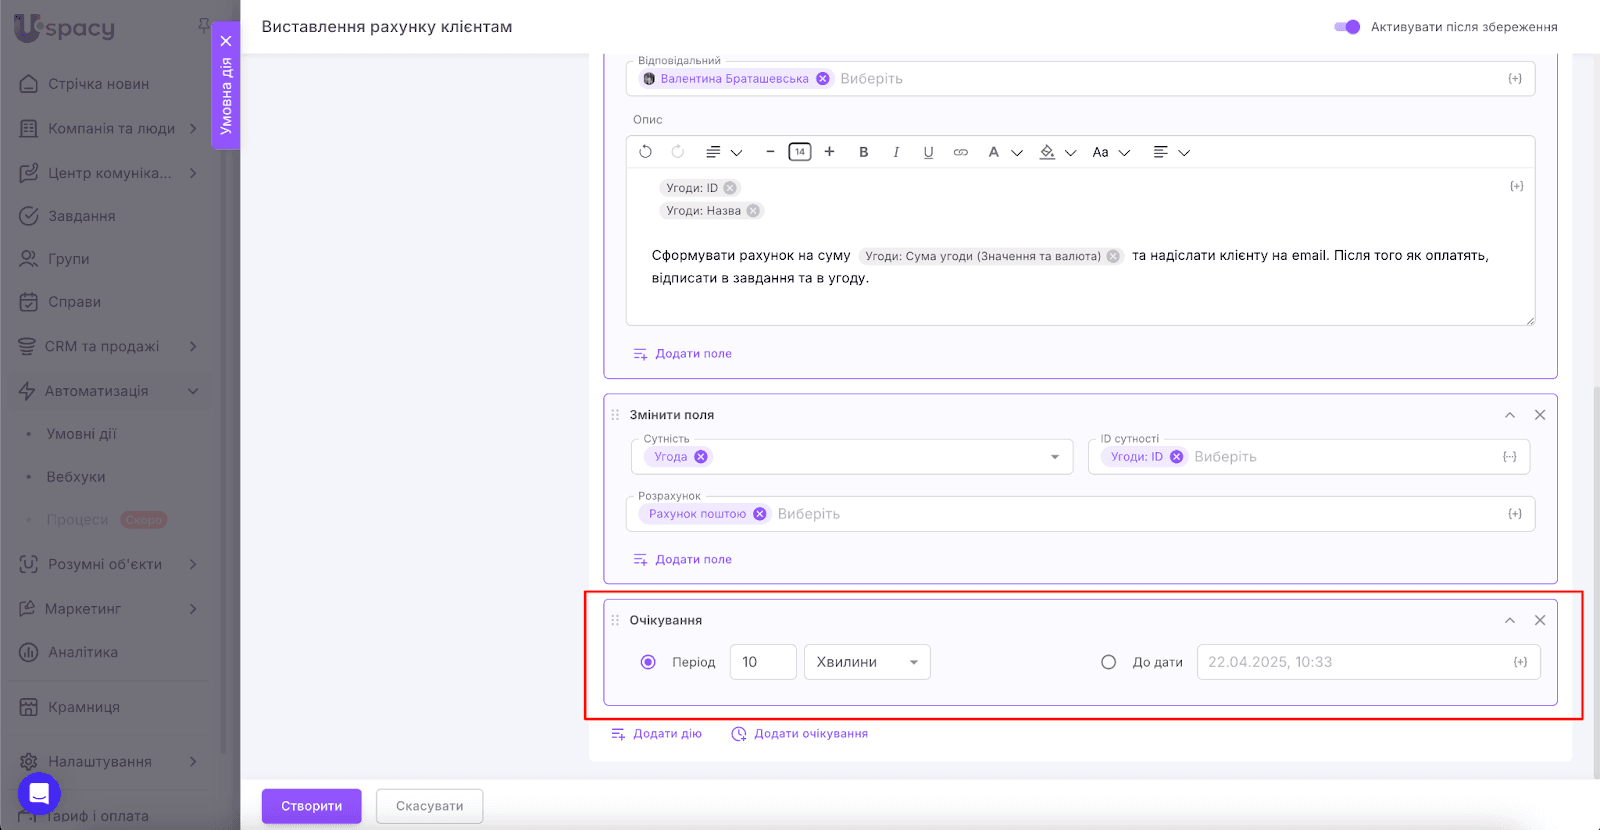The image size is (1600, 830).
Task: Click Додати очікування link
Action: pyautogui.click(x=810, y=734)
